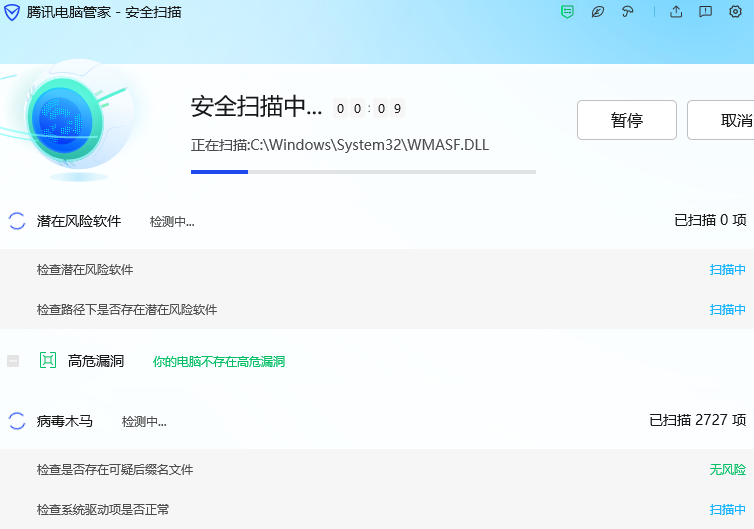Screen dimensions: 754x529
Task: Click the leaf icon in title bar
Action: (x=598, y=12)
